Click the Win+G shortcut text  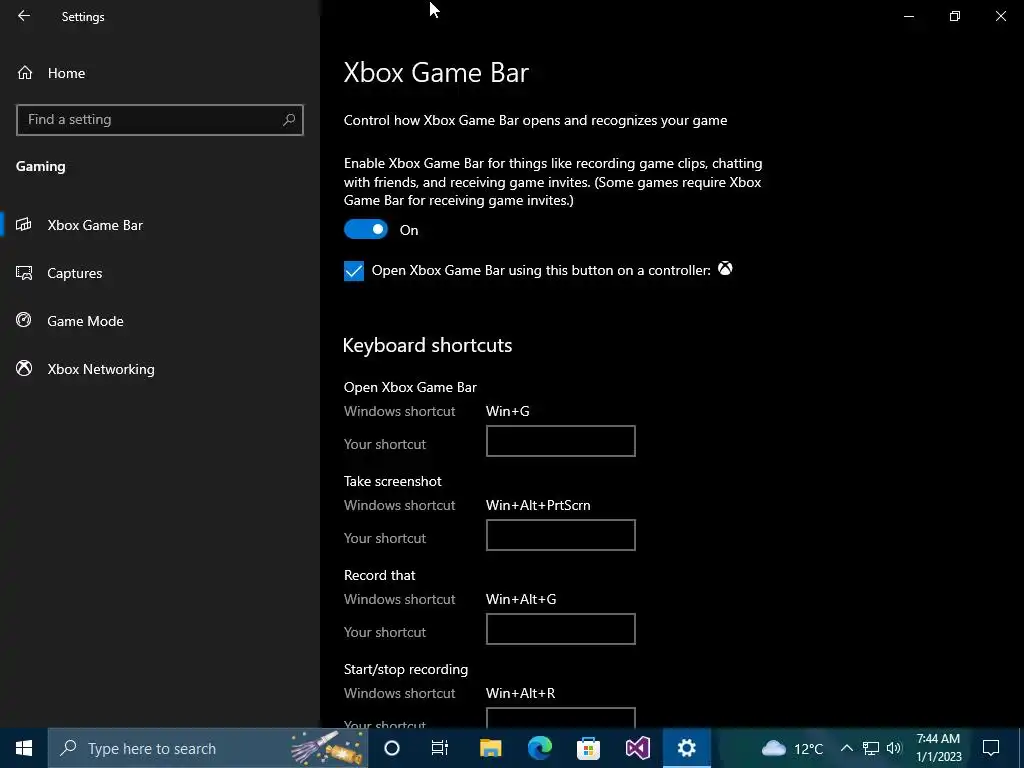507,411
